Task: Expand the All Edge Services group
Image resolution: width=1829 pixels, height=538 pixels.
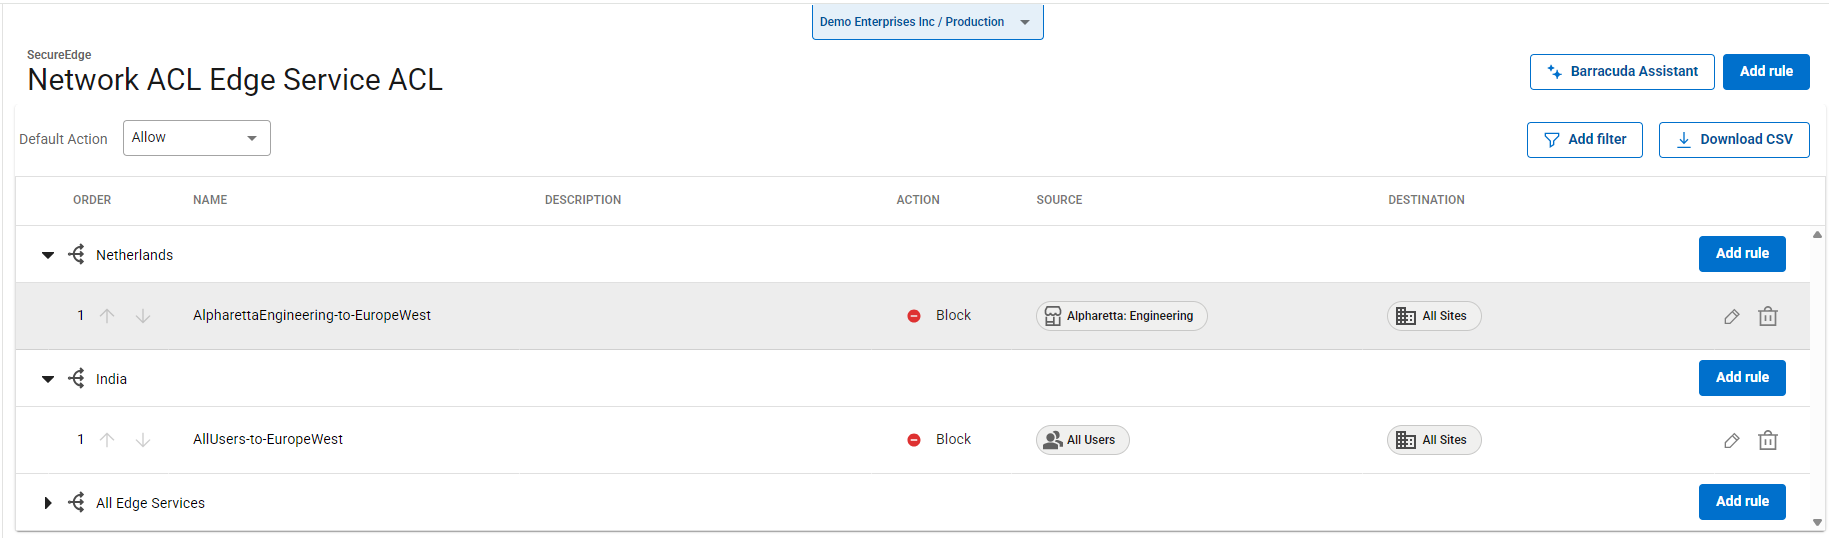Action: (x=48, y=503)
